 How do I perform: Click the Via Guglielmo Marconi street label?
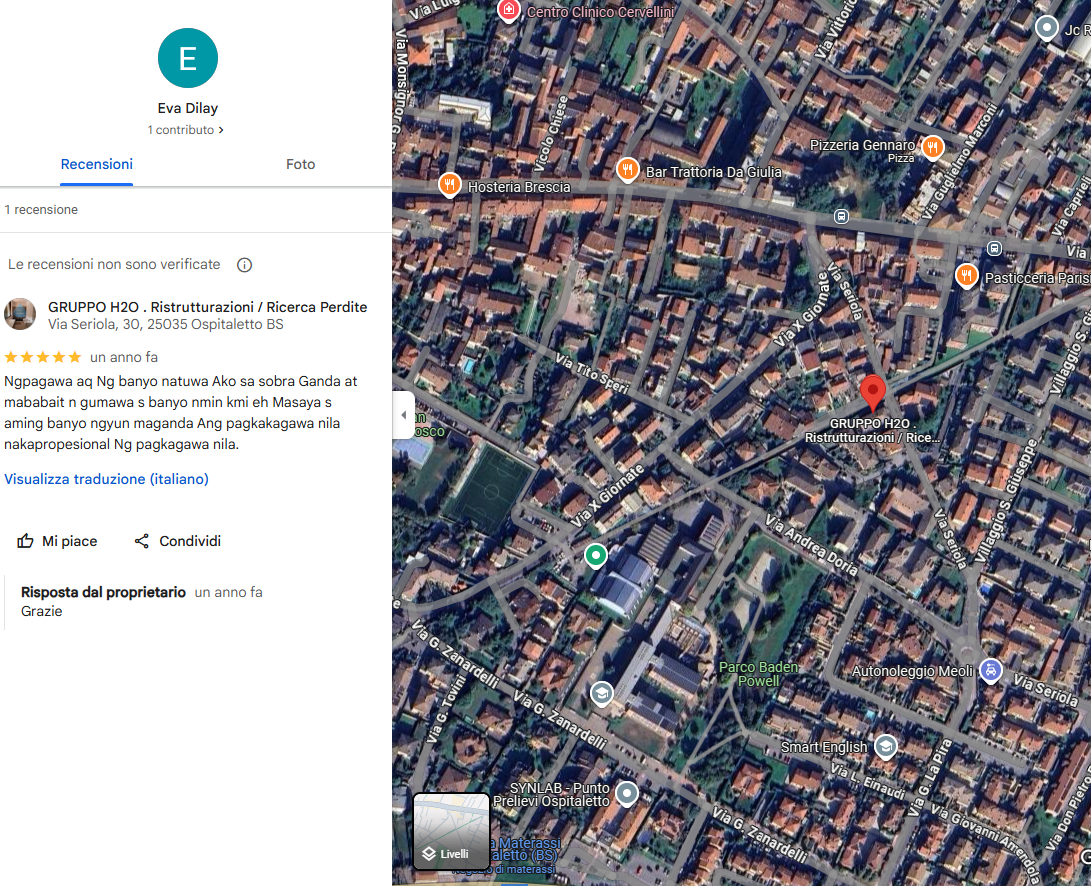pos(959,161)
